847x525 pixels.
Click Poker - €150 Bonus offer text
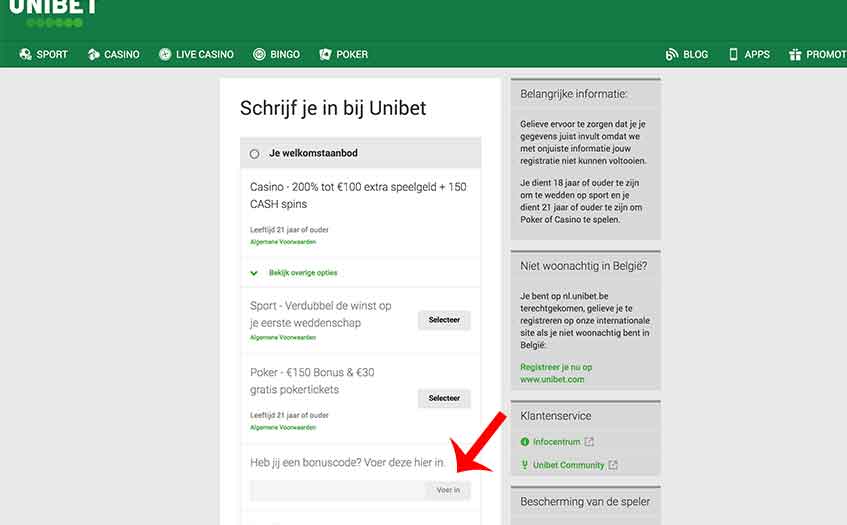click(312, 381)
